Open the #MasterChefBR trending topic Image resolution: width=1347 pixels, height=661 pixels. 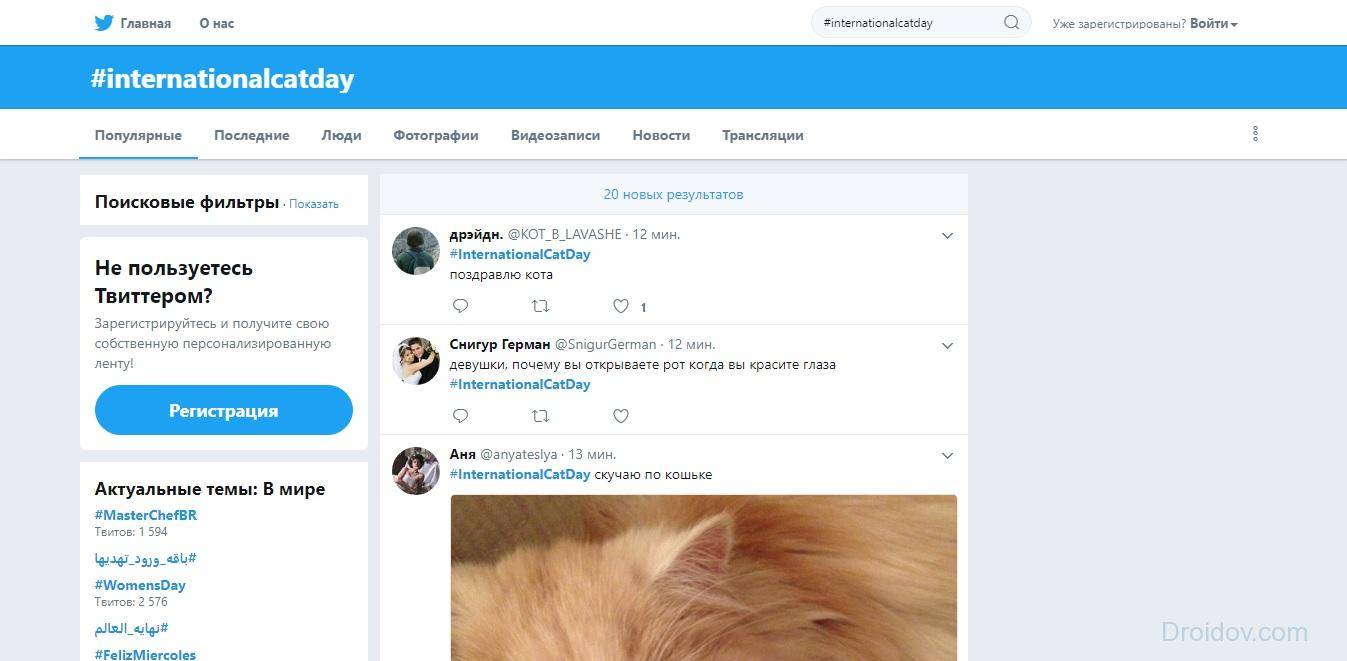[x=146, y=515]
